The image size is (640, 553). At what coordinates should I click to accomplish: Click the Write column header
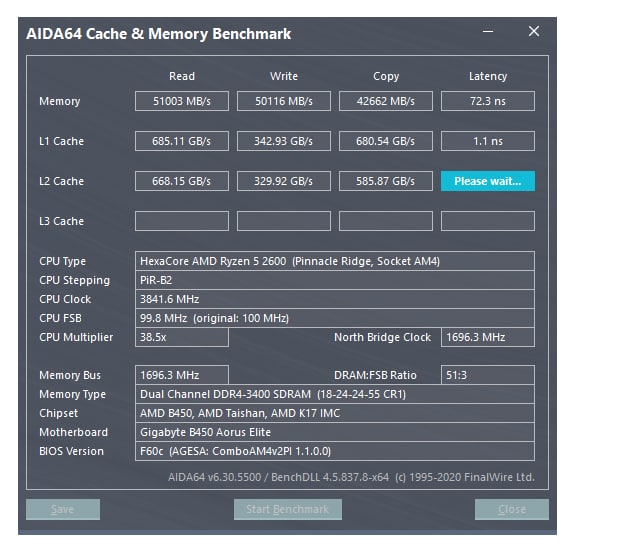point(284,76)
